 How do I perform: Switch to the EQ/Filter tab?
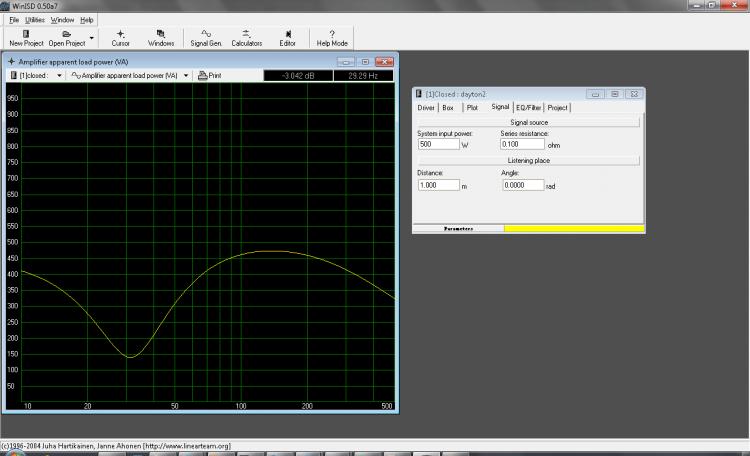click(x=528, y=107)
